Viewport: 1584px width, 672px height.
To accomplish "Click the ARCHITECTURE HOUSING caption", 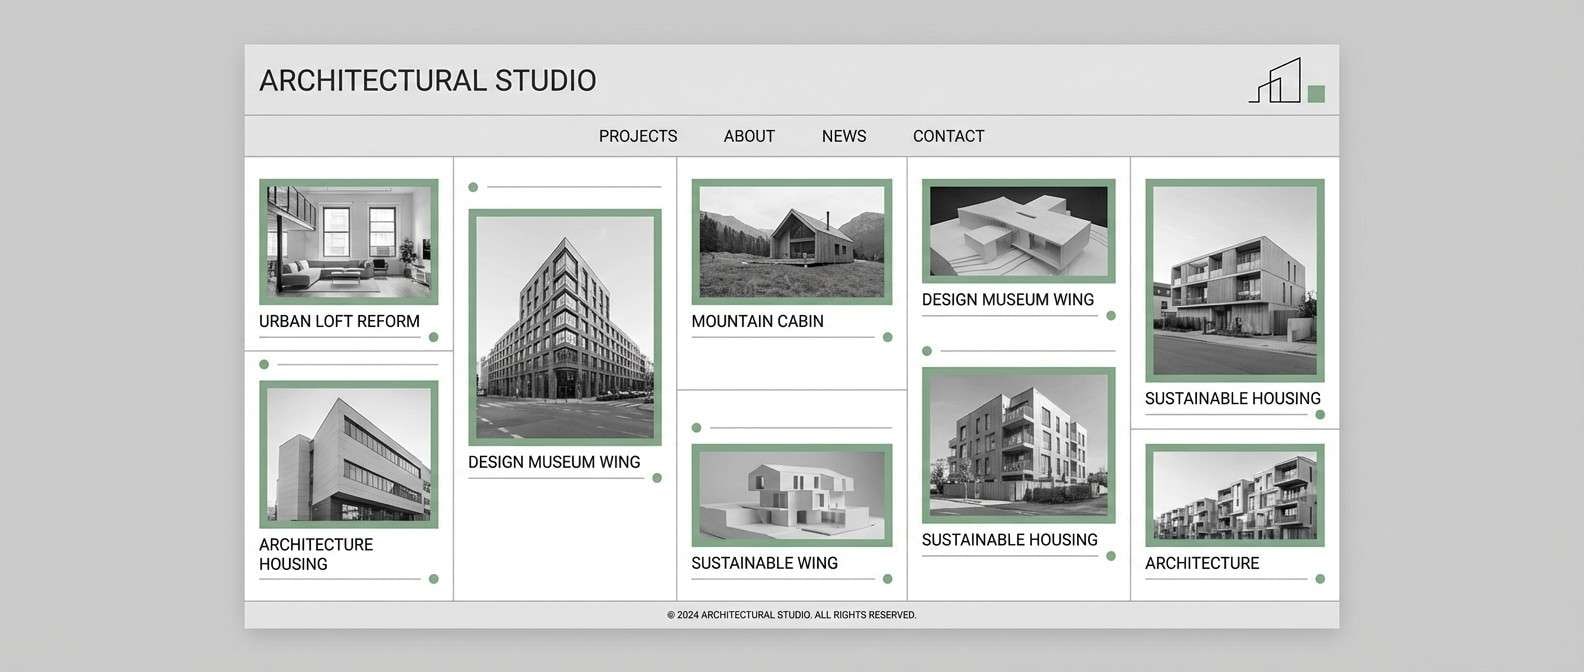I will pos(316,554).
